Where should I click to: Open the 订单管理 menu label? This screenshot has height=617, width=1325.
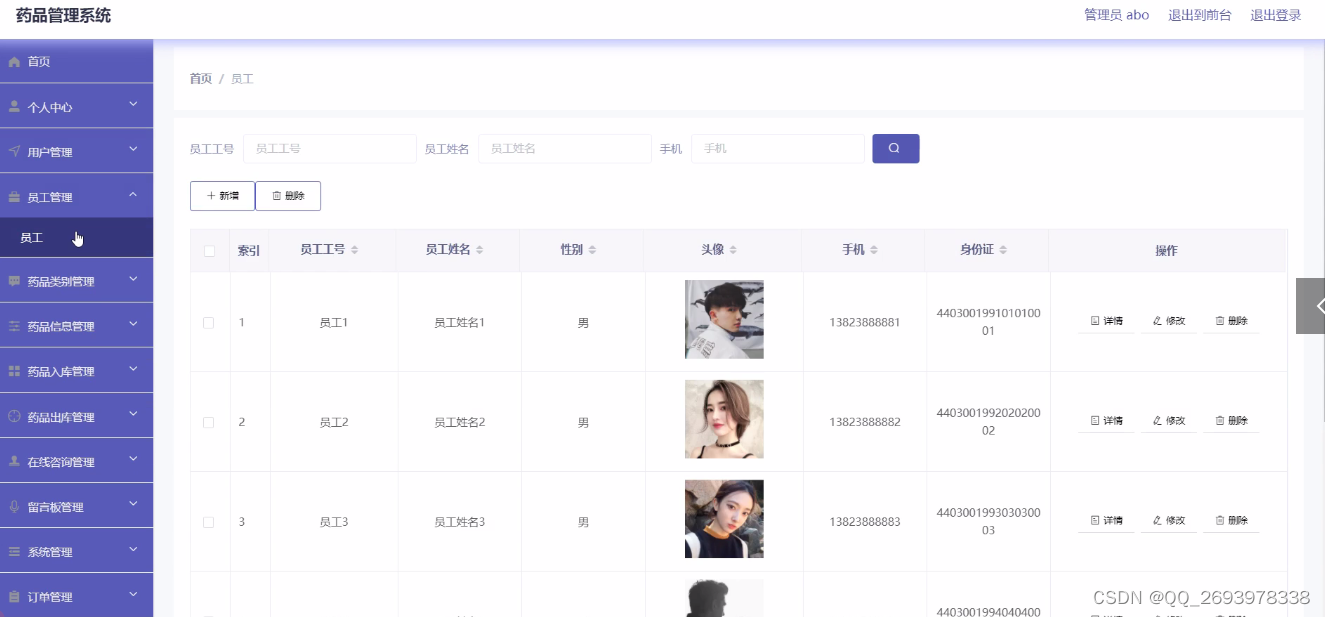click(x=50, y=597)
